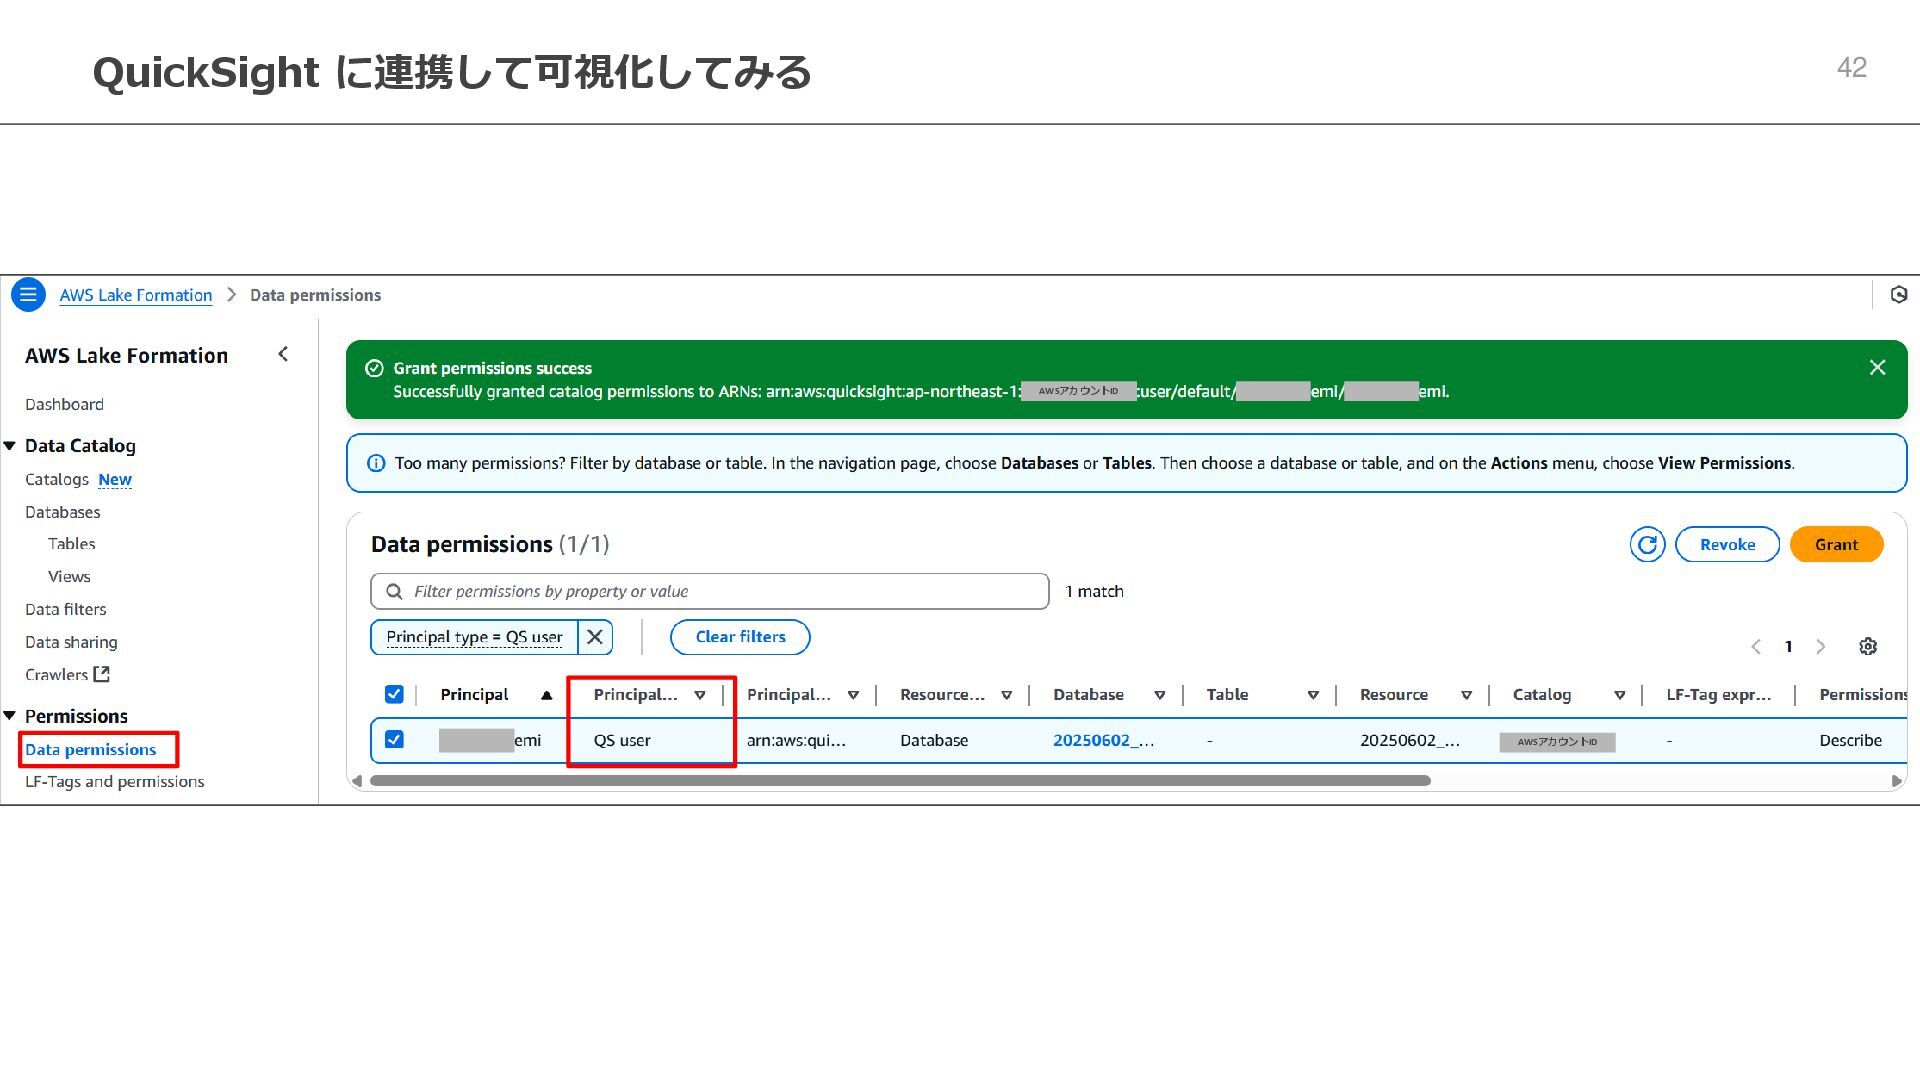This screenshot has height=1080, width=1920.
Task: Open table preferences gear icon
Action: click(x=1867, y=647)
